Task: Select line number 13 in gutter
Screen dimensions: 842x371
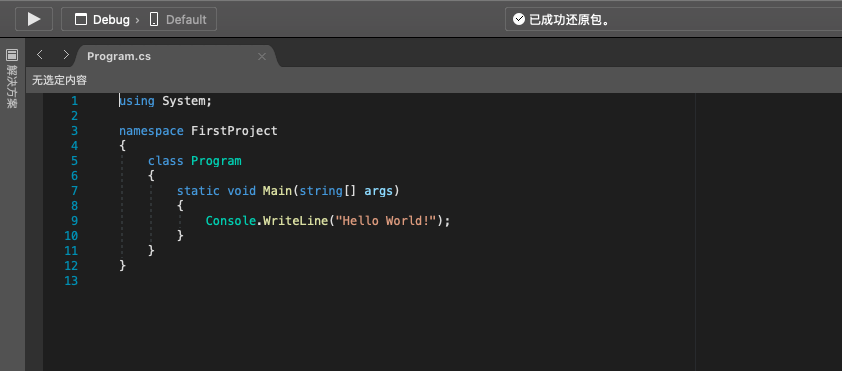Action: point(71,281)
